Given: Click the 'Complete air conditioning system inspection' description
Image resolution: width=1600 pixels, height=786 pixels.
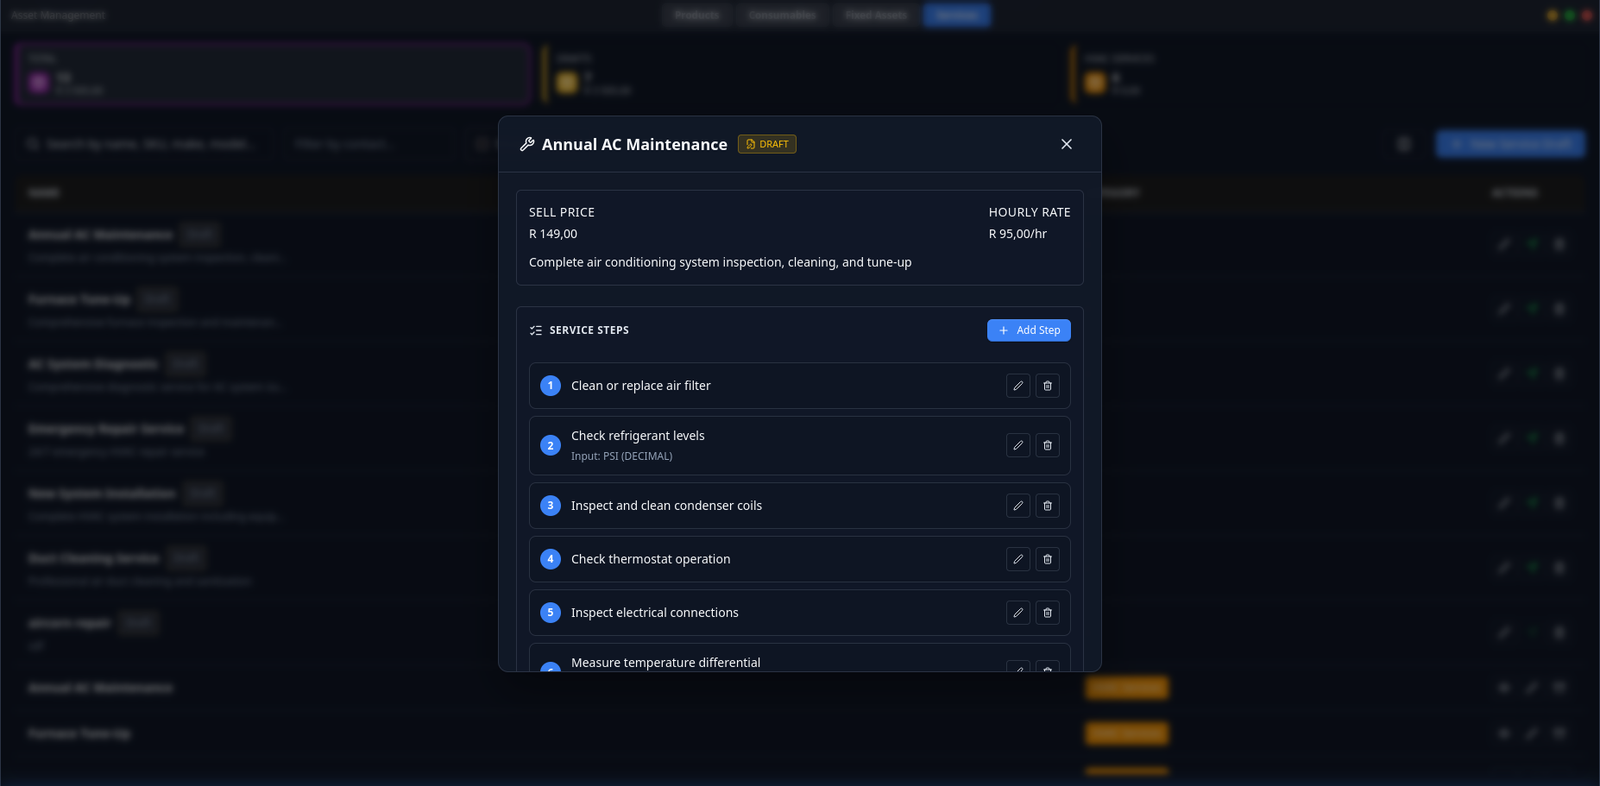Looking at the screenshot, I should tap(720, 262).
